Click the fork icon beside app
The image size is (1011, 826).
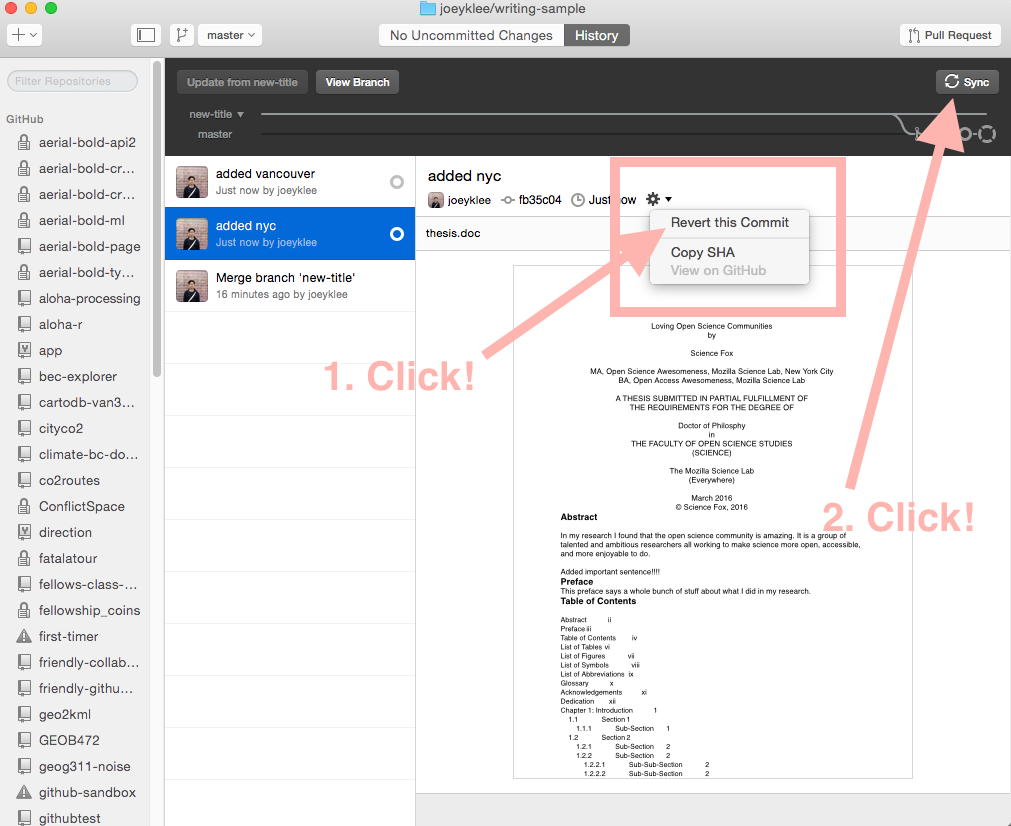[24, 350]
